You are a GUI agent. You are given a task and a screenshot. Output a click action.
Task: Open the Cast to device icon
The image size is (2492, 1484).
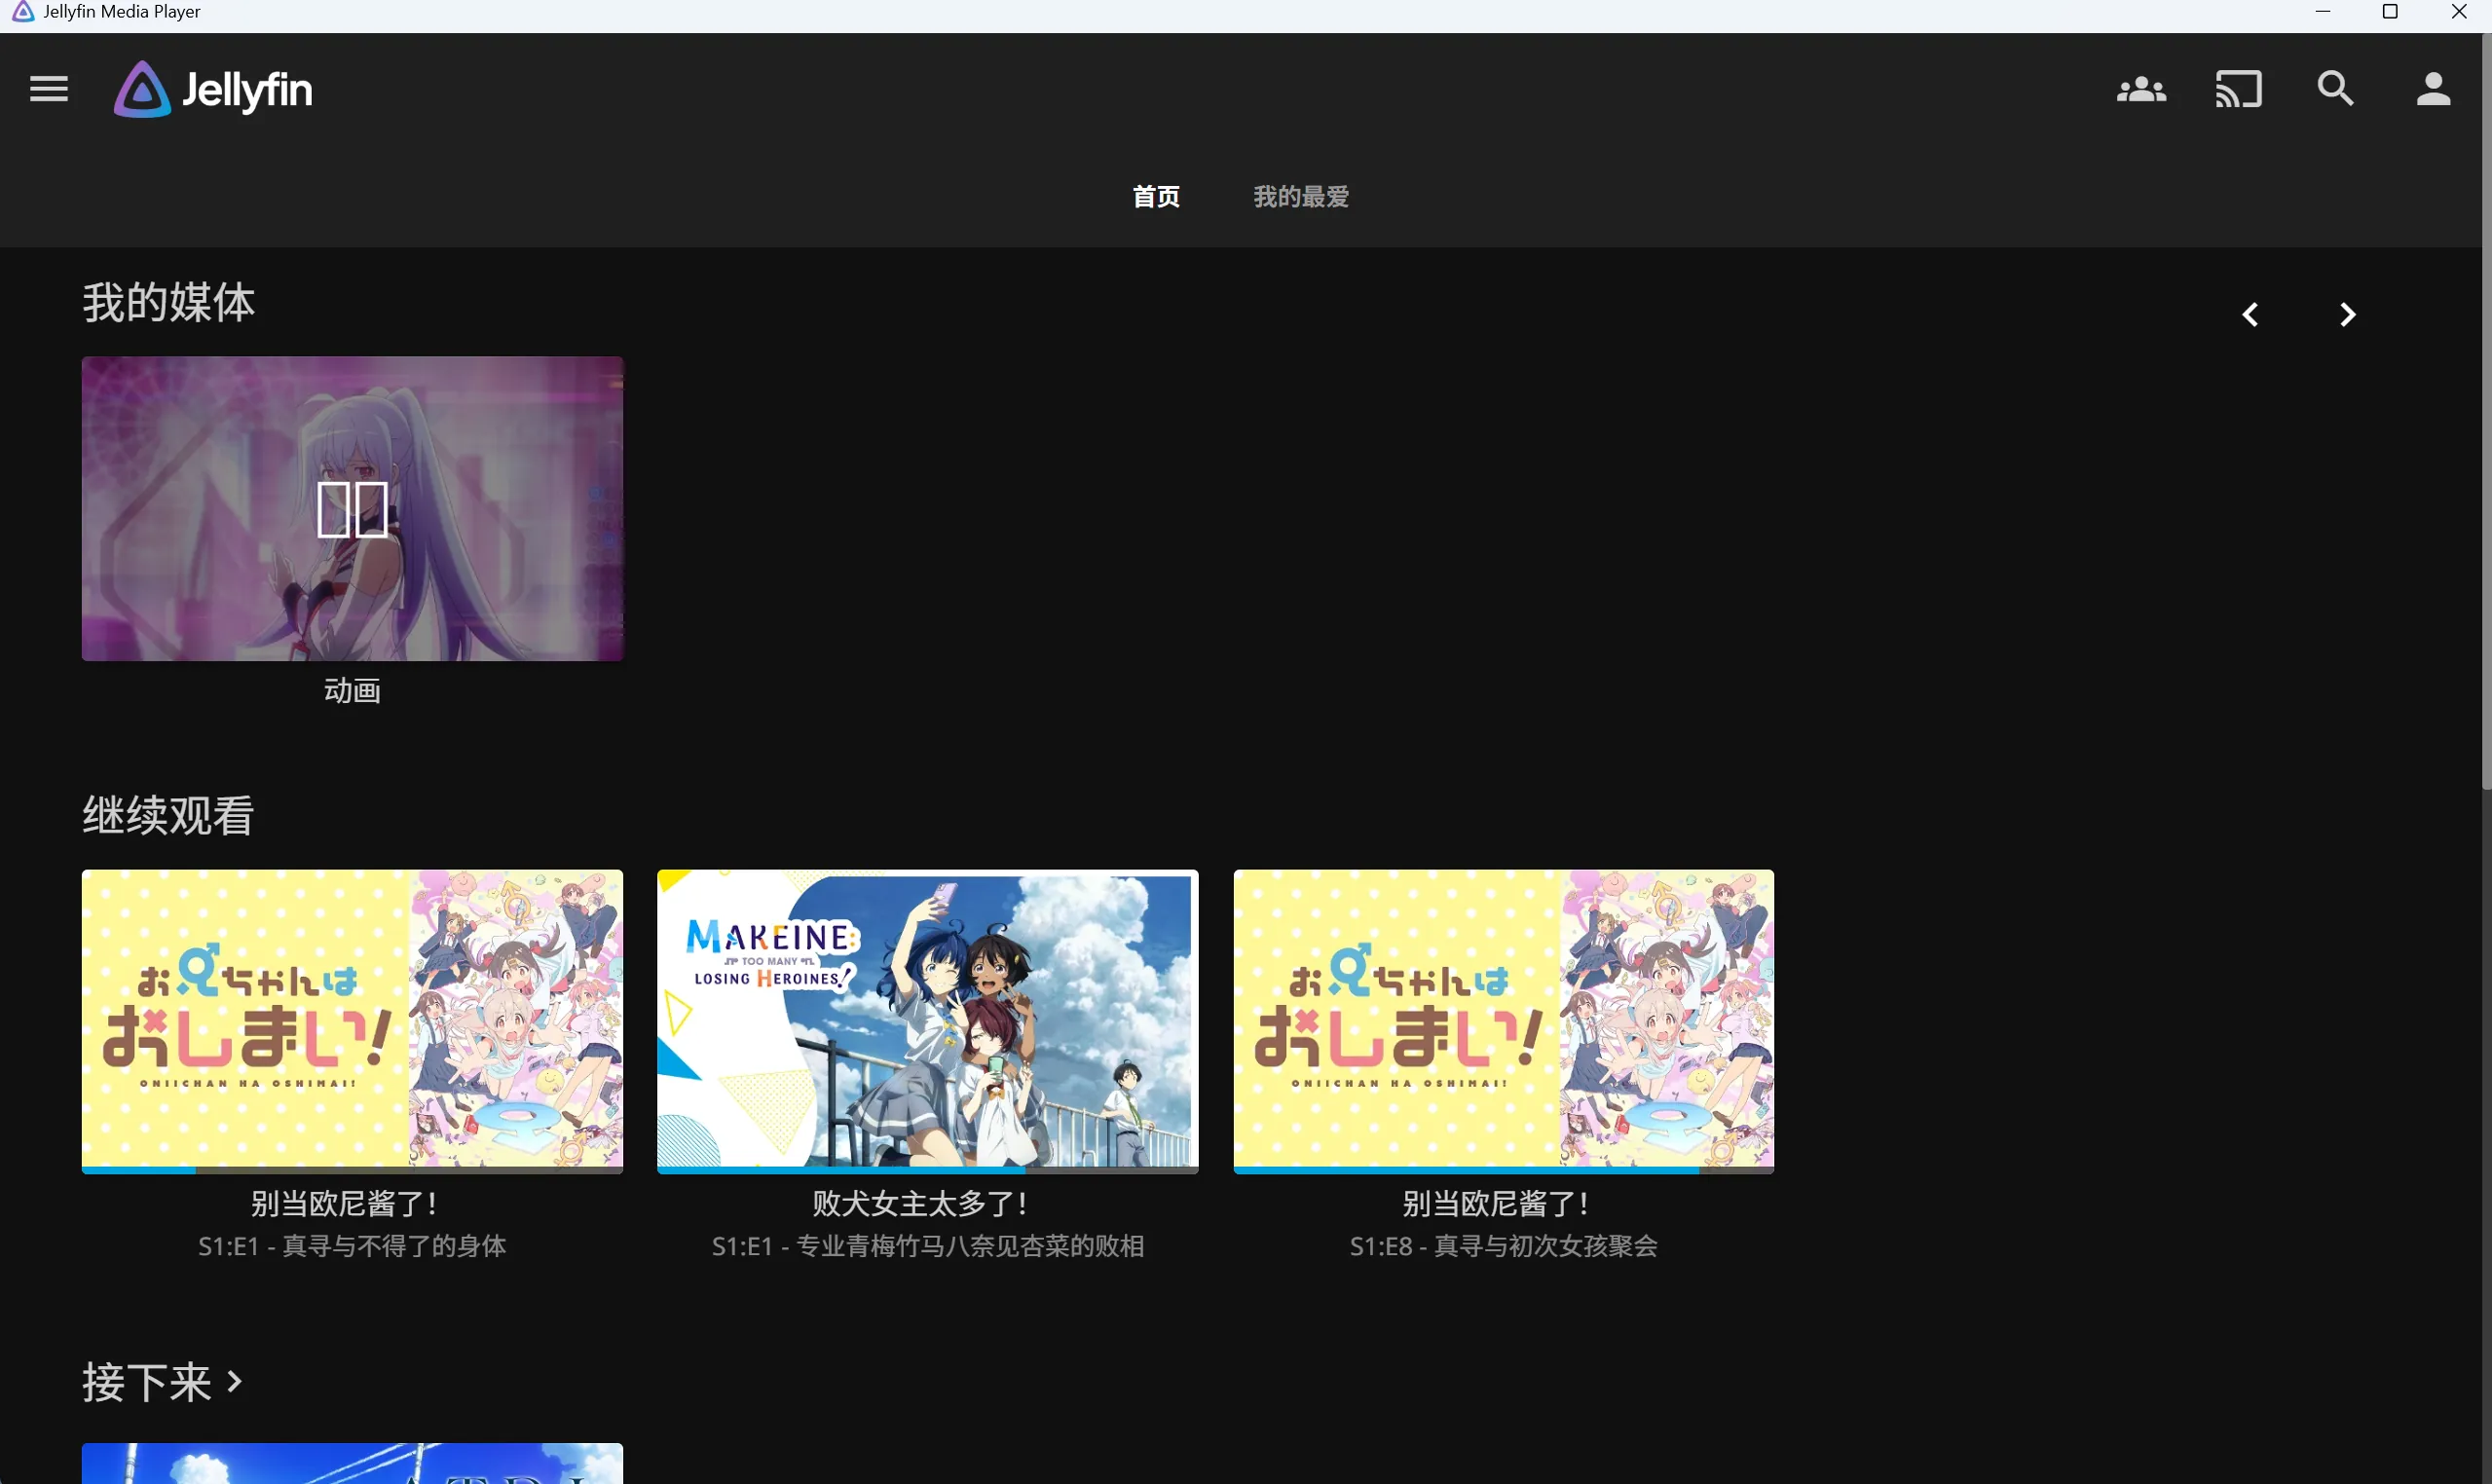pyautogui.click(x=2238, y=90)
